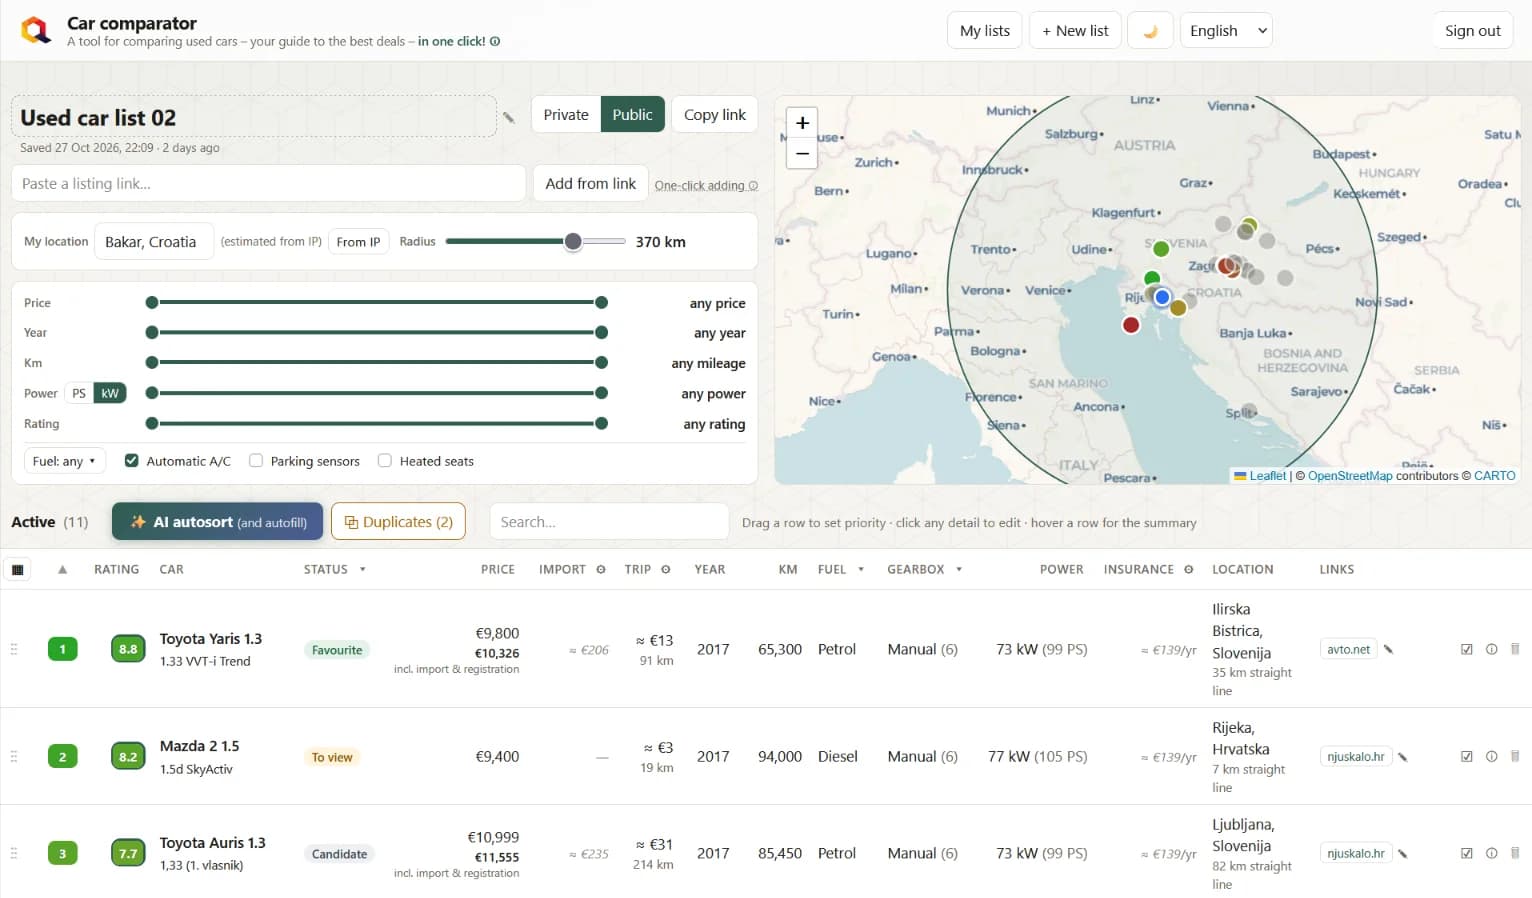Click the Paste a listing link field

[268, 184]
